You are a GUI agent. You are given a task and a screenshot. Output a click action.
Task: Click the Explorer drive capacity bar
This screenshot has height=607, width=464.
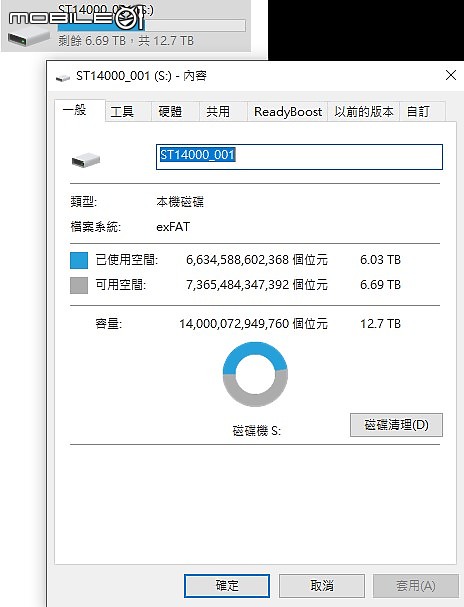coord(151,26)
